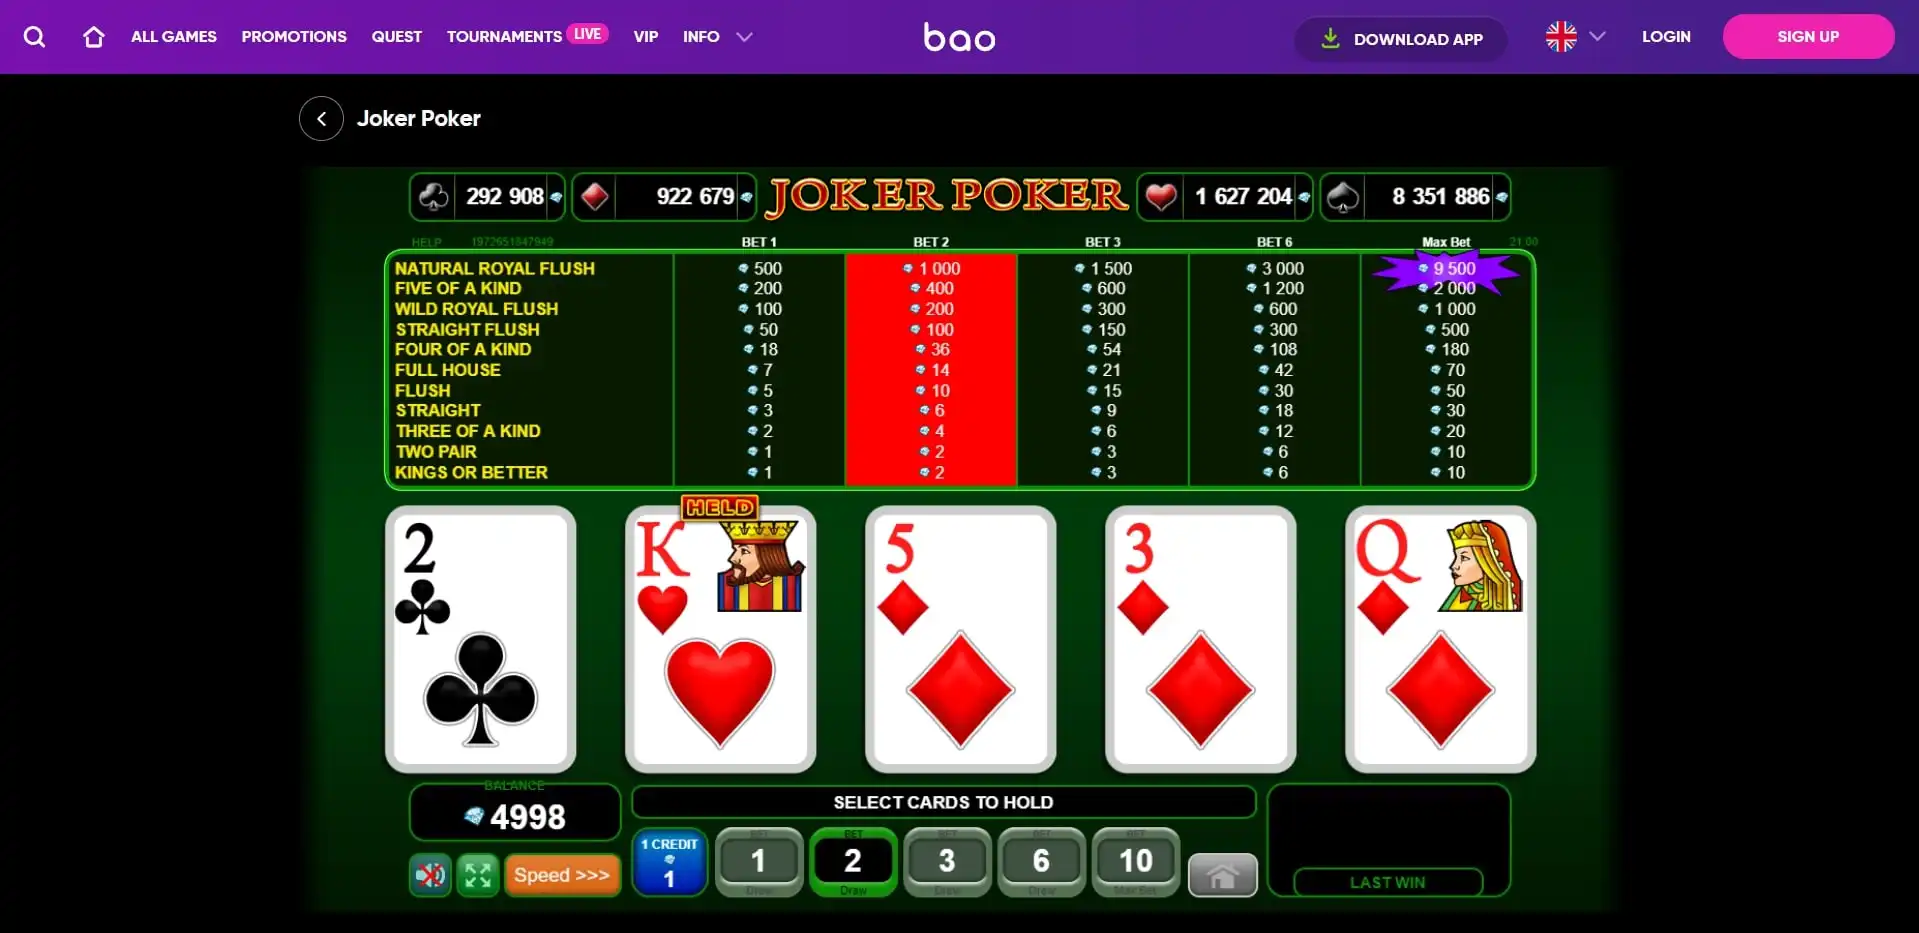Image resolution: width=1919 pixels, height=933 pixels.
Task: Hold the 2 of clubs card
Action: pos(480,639)
